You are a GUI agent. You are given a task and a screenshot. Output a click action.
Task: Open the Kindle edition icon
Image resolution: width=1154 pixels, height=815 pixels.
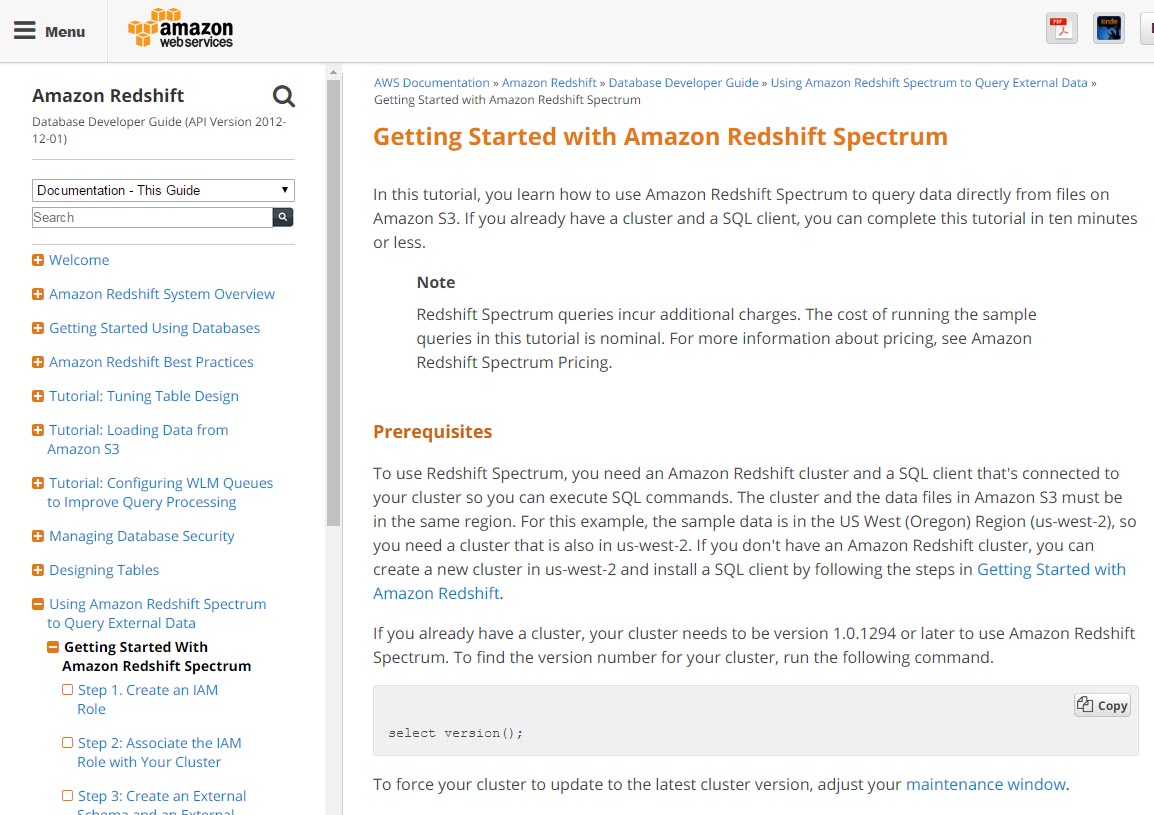tap(1108, 27)
